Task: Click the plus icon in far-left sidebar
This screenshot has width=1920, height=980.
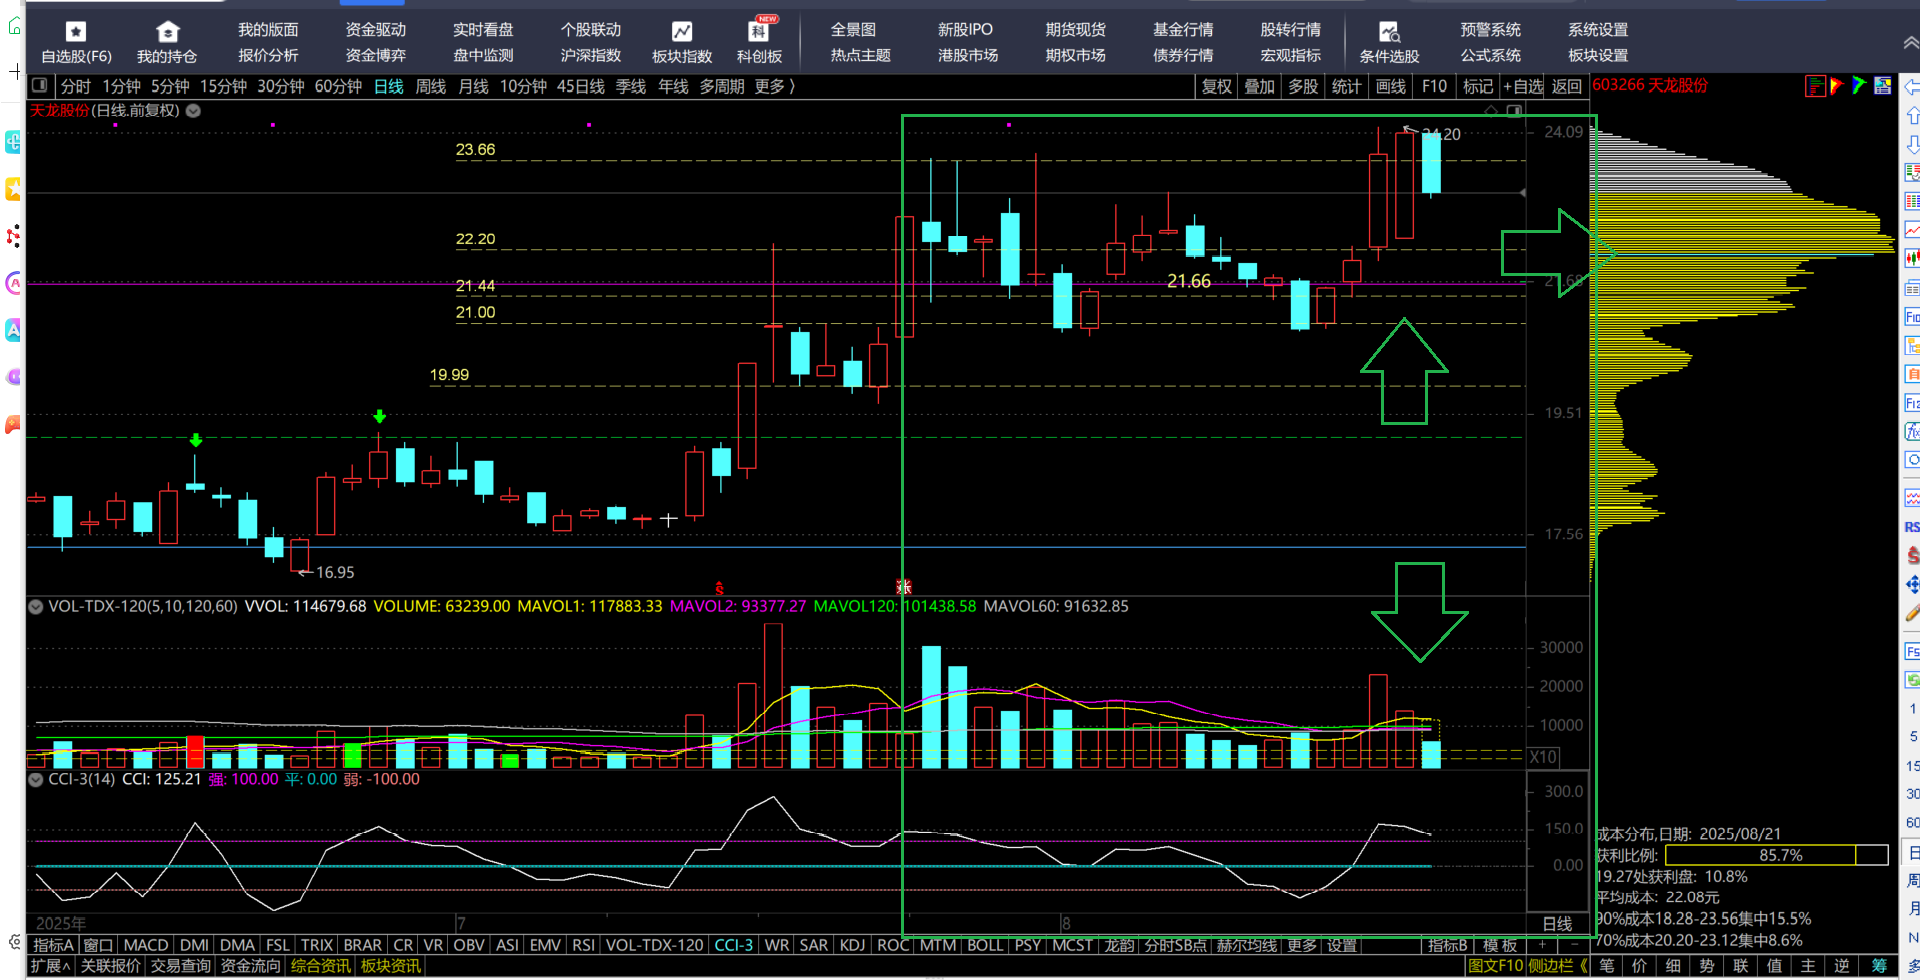Action: (14, 71)
